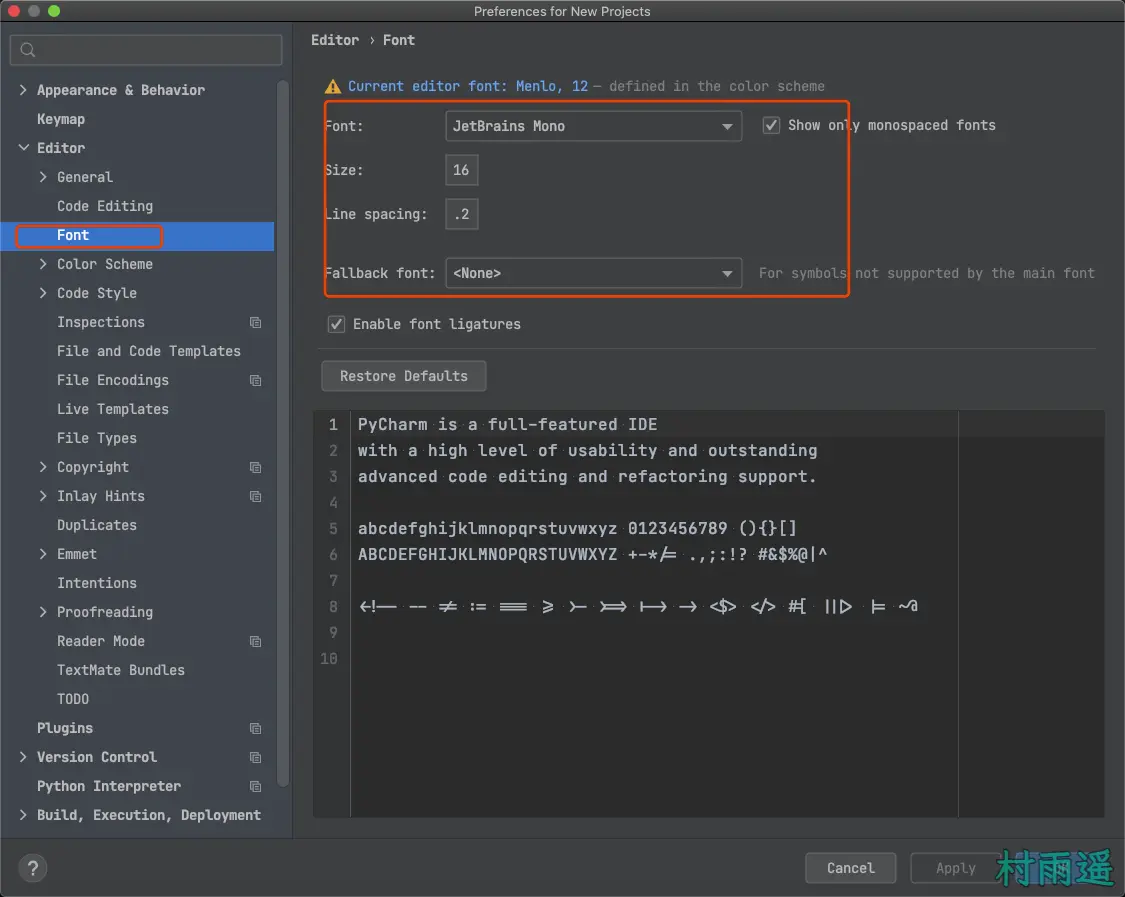Viewport: 1125px width, 897px height.
Task: Click the copy icon beside Plugins
Action: pos(255,729)
